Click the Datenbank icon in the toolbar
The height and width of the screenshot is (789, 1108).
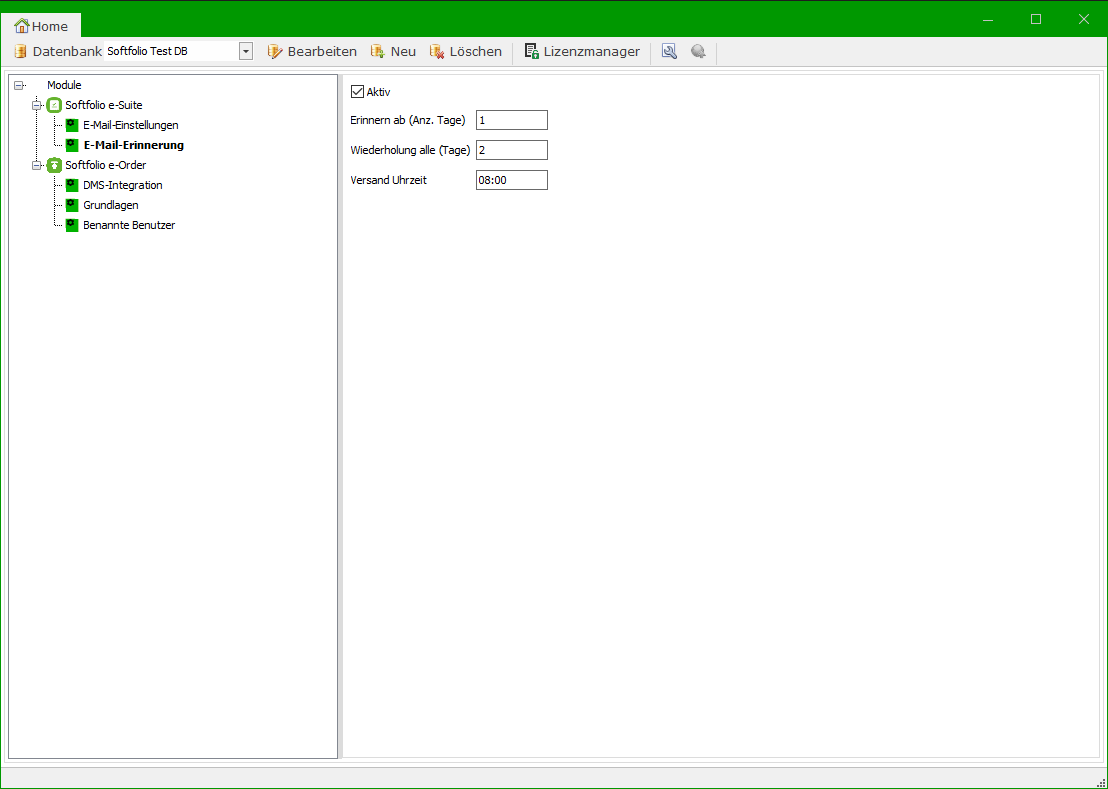click(x=20, y=51)
